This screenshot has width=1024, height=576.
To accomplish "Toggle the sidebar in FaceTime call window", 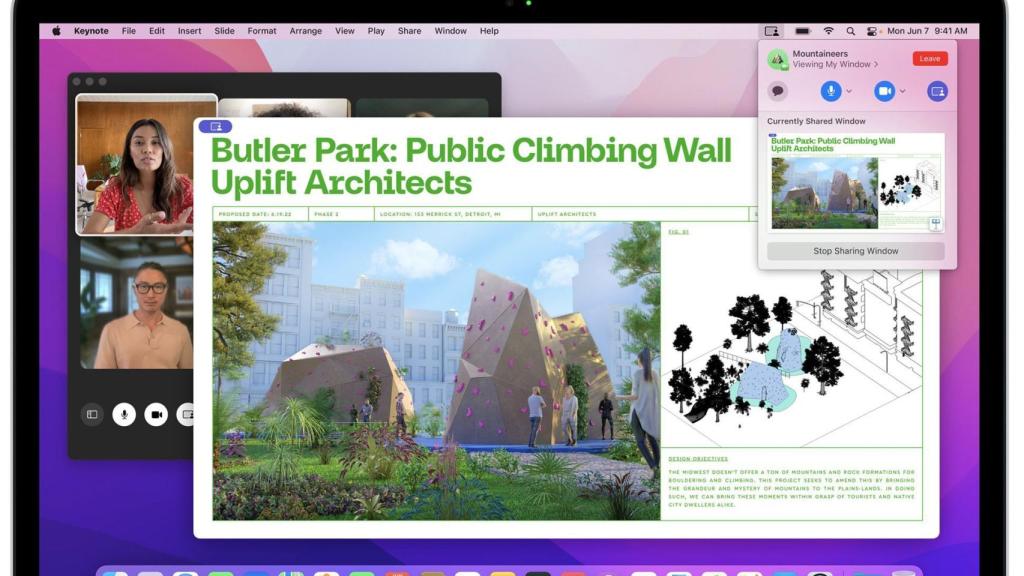I will coord(92,414).
